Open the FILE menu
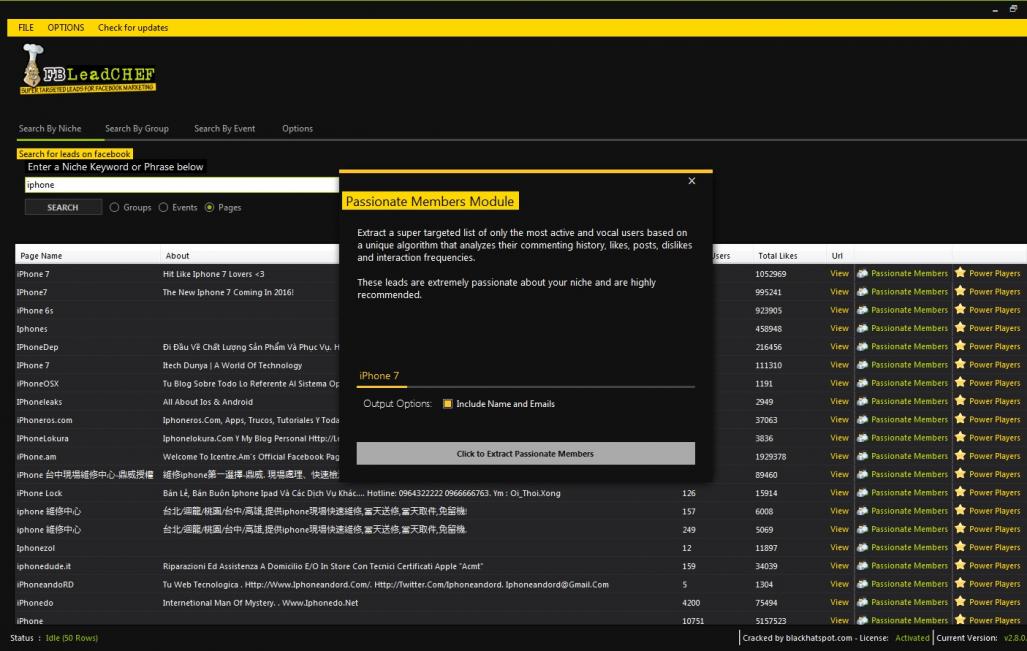1027x651 pixels. [x=26, y=28]
